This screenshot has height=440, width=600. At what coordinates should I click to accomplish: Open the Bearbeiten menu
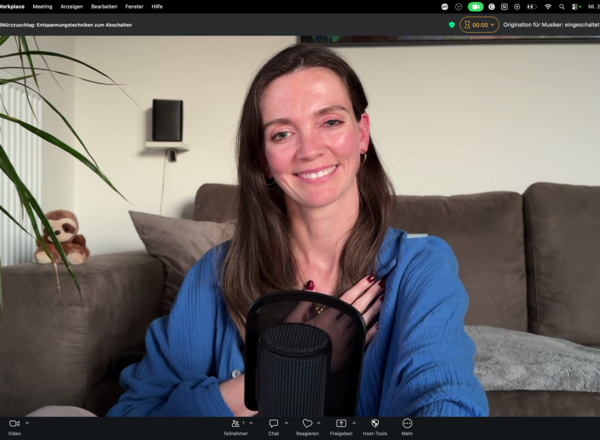click(x=104, y=7)
